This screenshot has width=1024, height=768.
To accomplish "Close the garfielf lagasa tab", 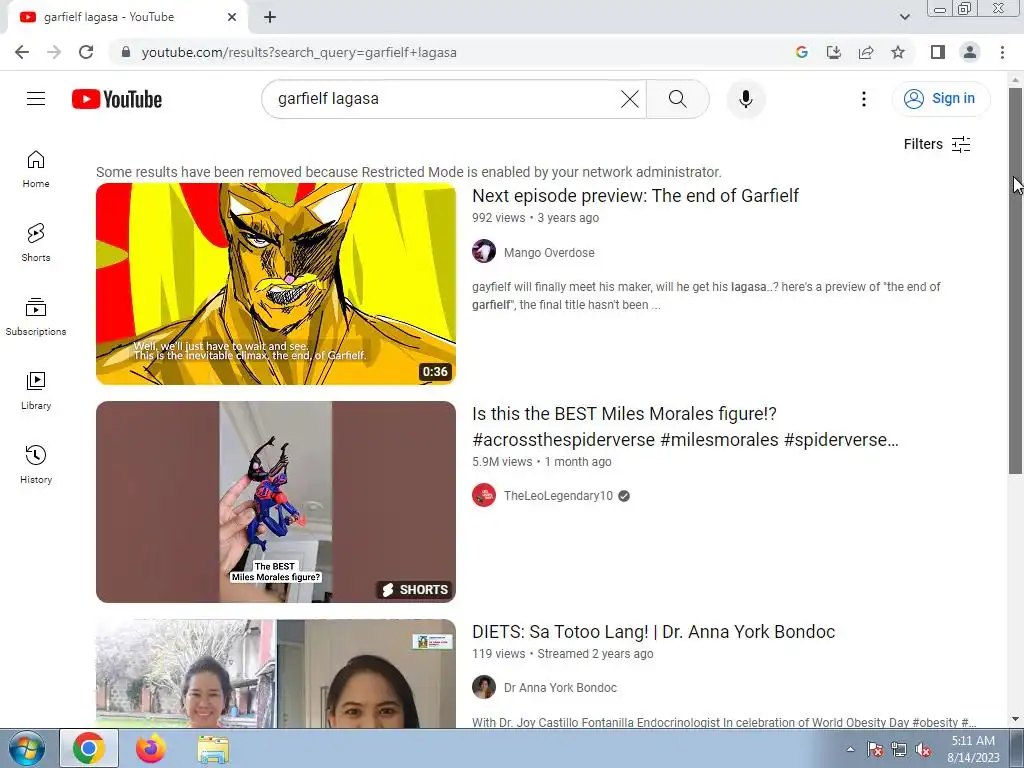I will pyautogui.click(x=232, y=17).
